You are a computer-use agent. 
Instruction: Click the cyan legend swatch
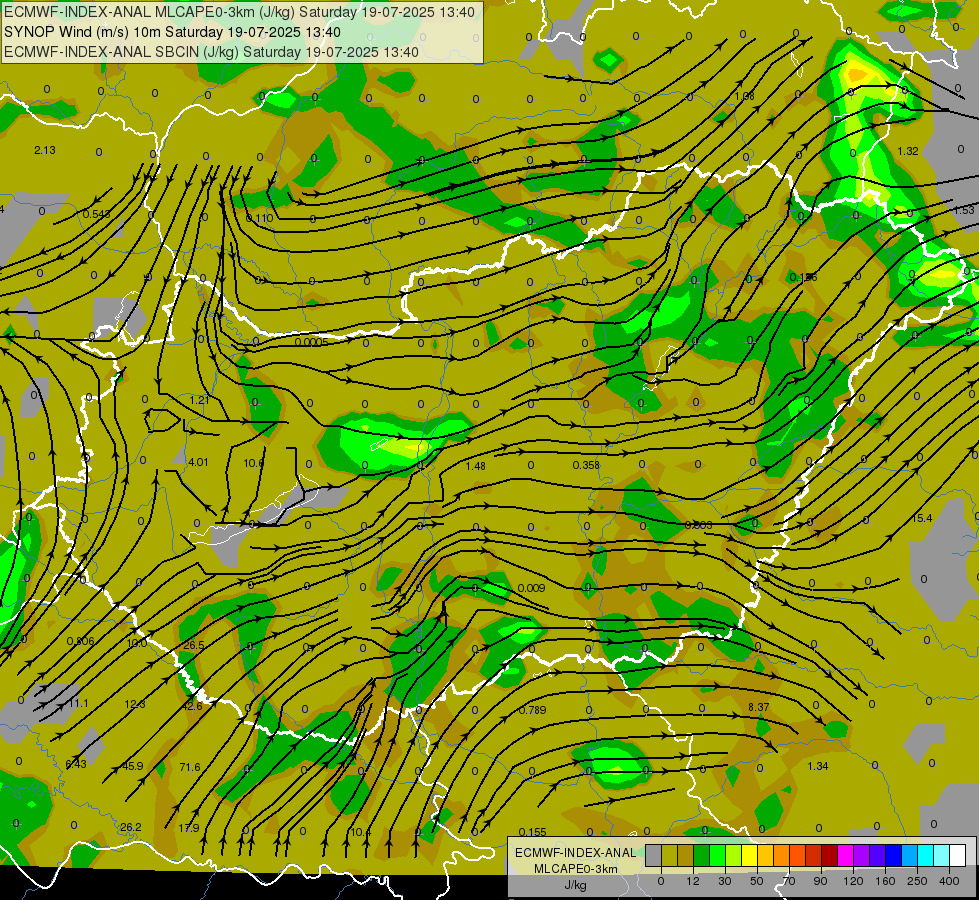[925, 855]
